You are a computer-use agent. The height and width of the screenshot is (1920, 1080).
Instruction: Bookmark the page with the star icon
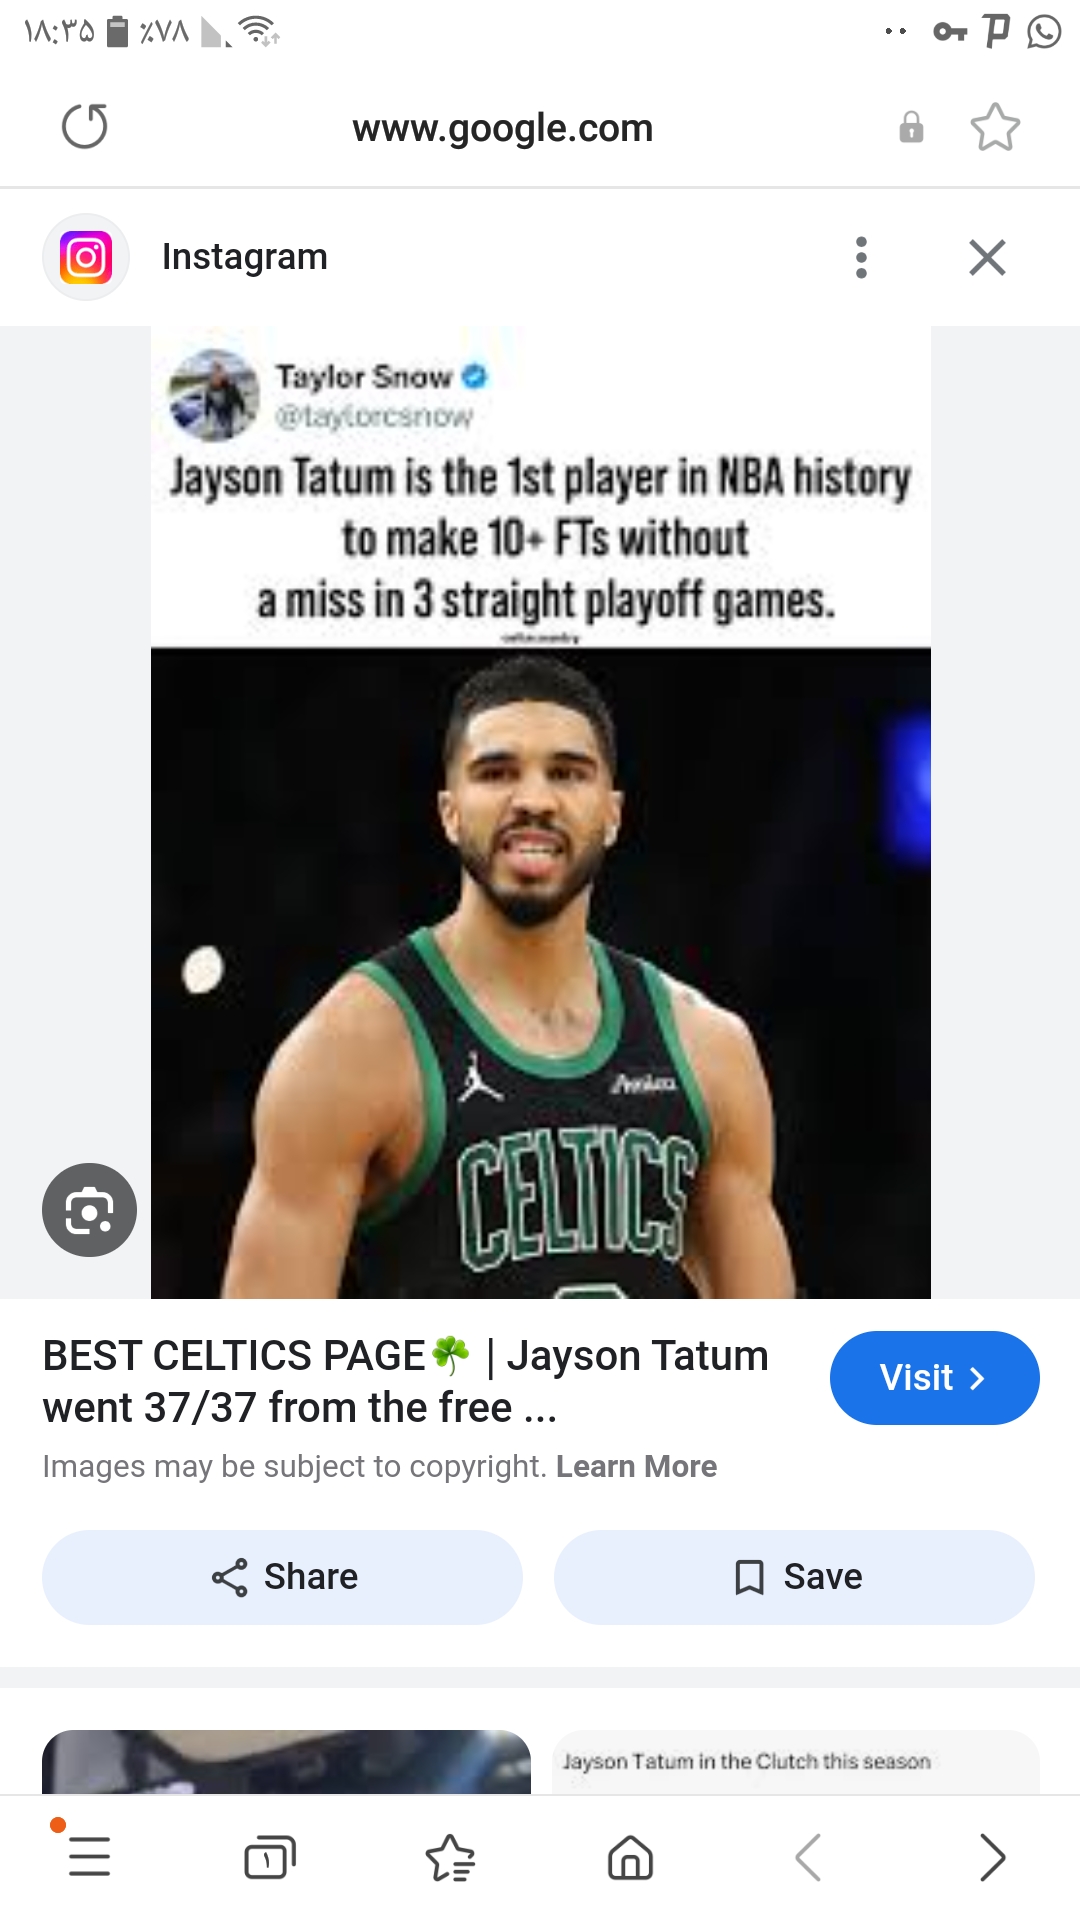tap(995, 127)
